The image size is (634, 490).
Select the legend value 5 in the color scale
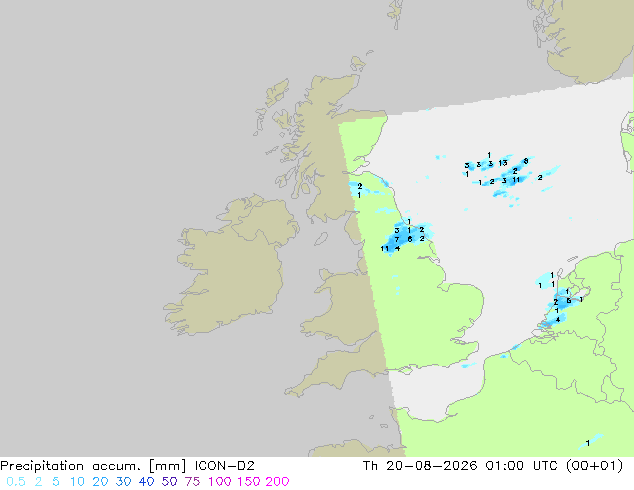coord(56,482)
